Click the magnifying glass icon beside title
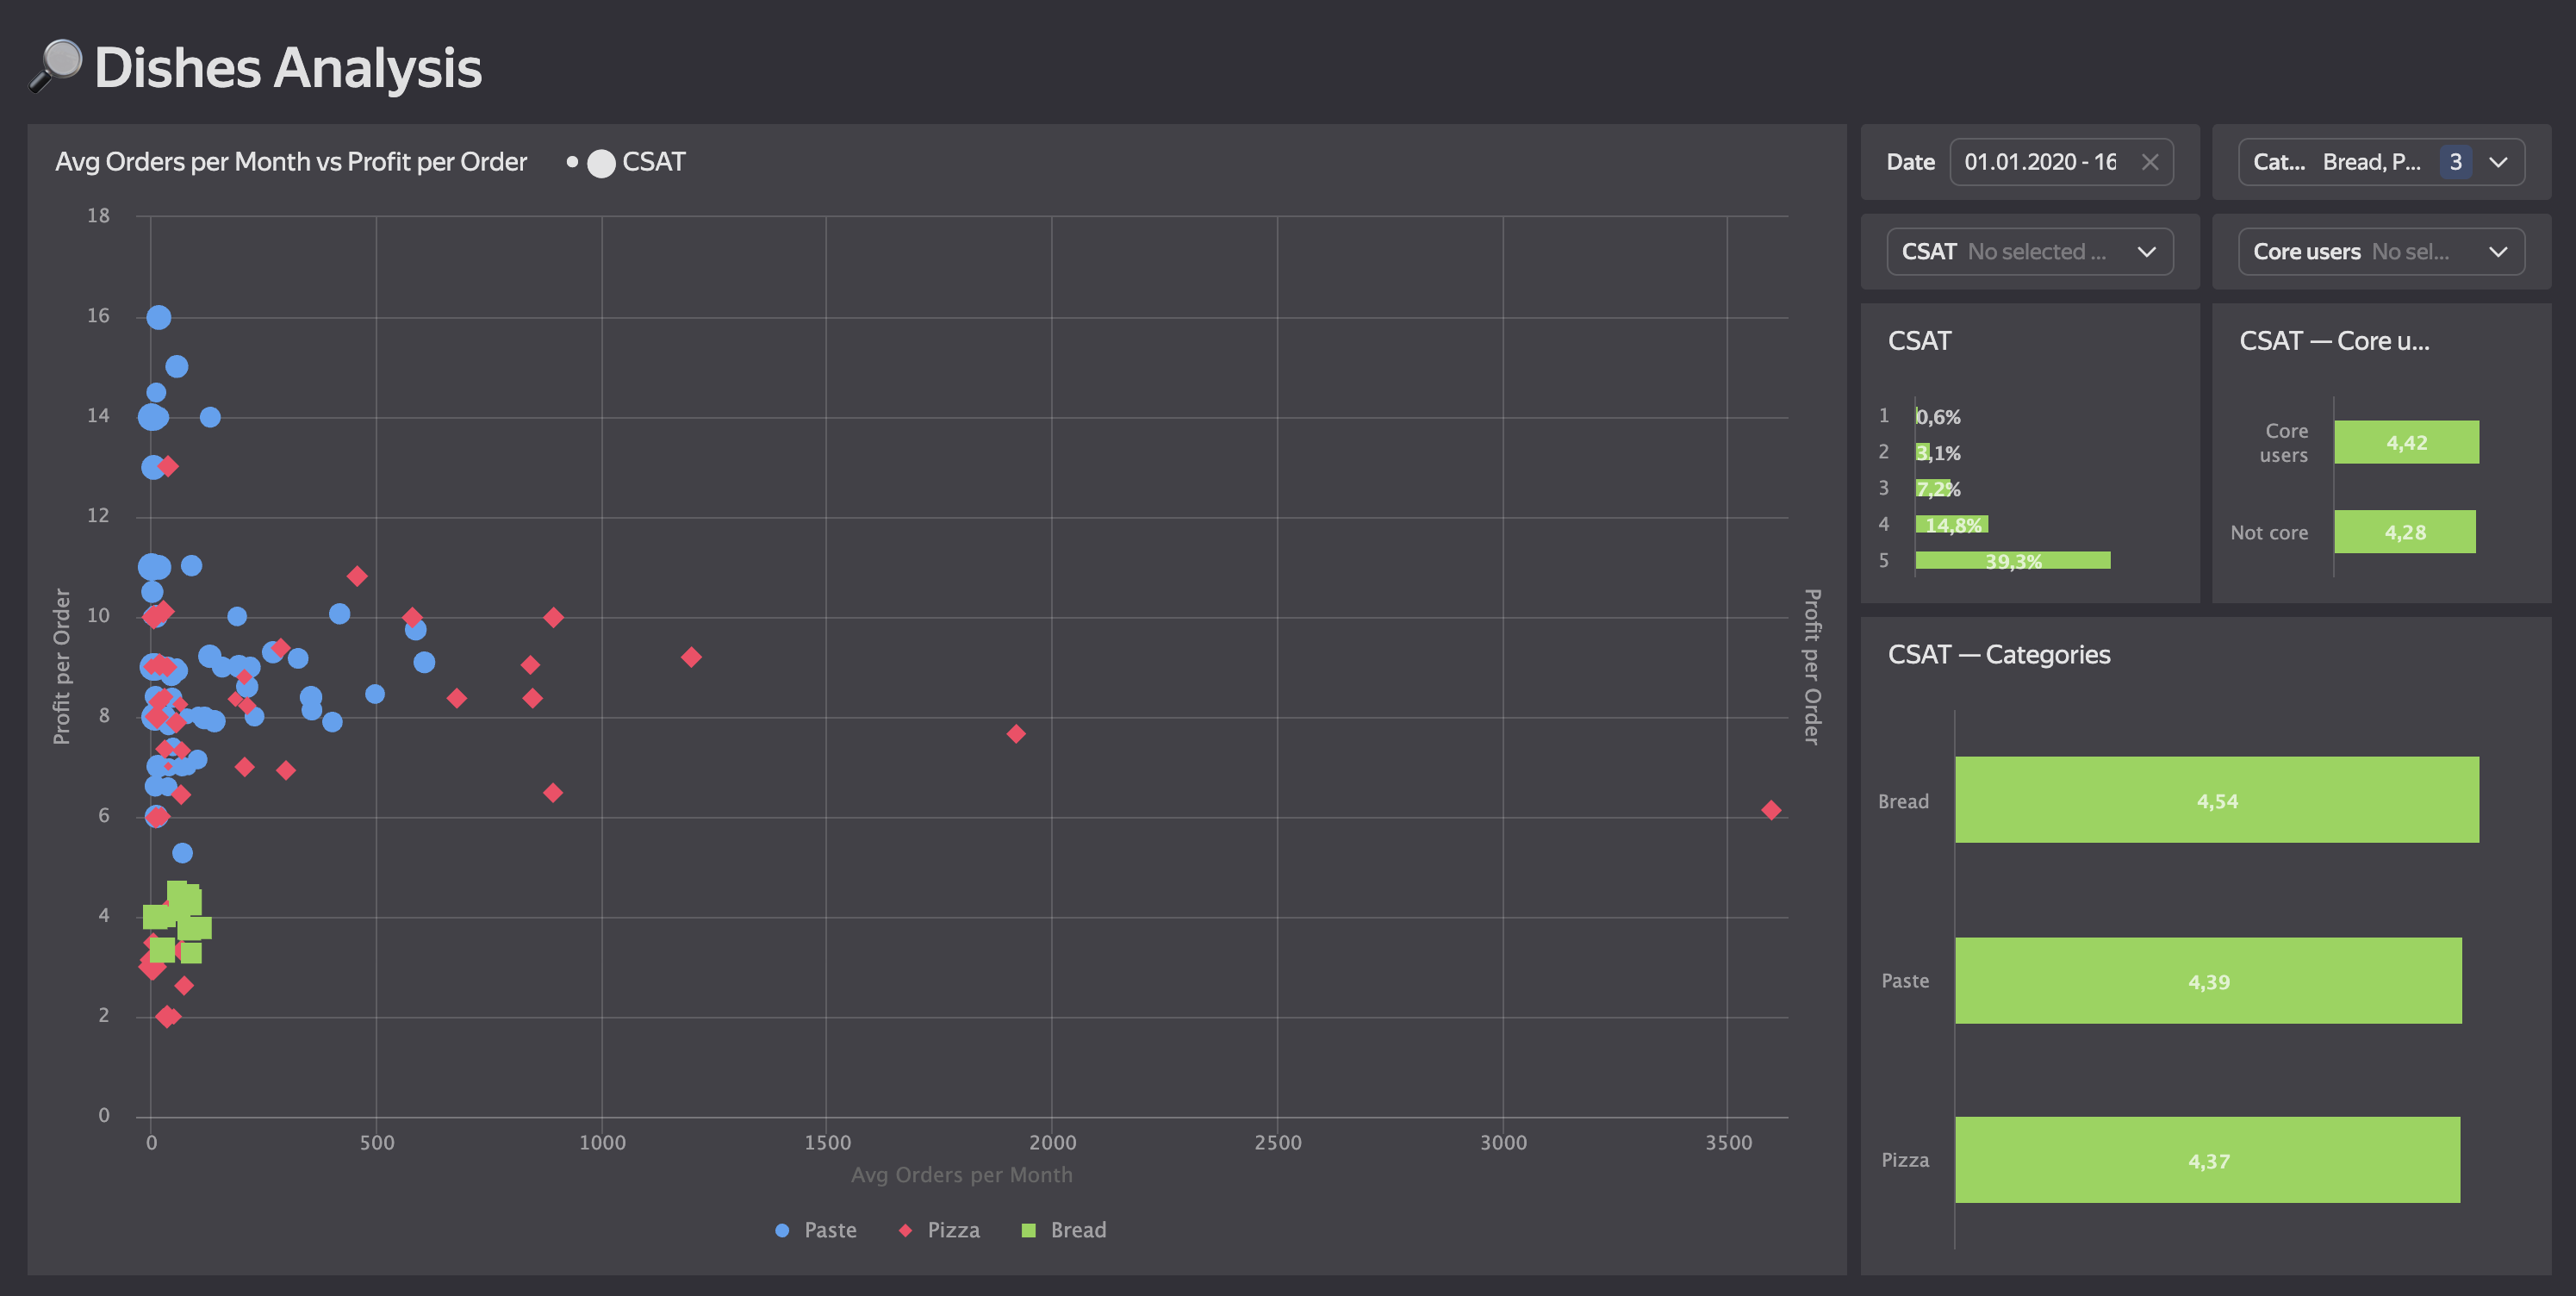 coord(56,66)
